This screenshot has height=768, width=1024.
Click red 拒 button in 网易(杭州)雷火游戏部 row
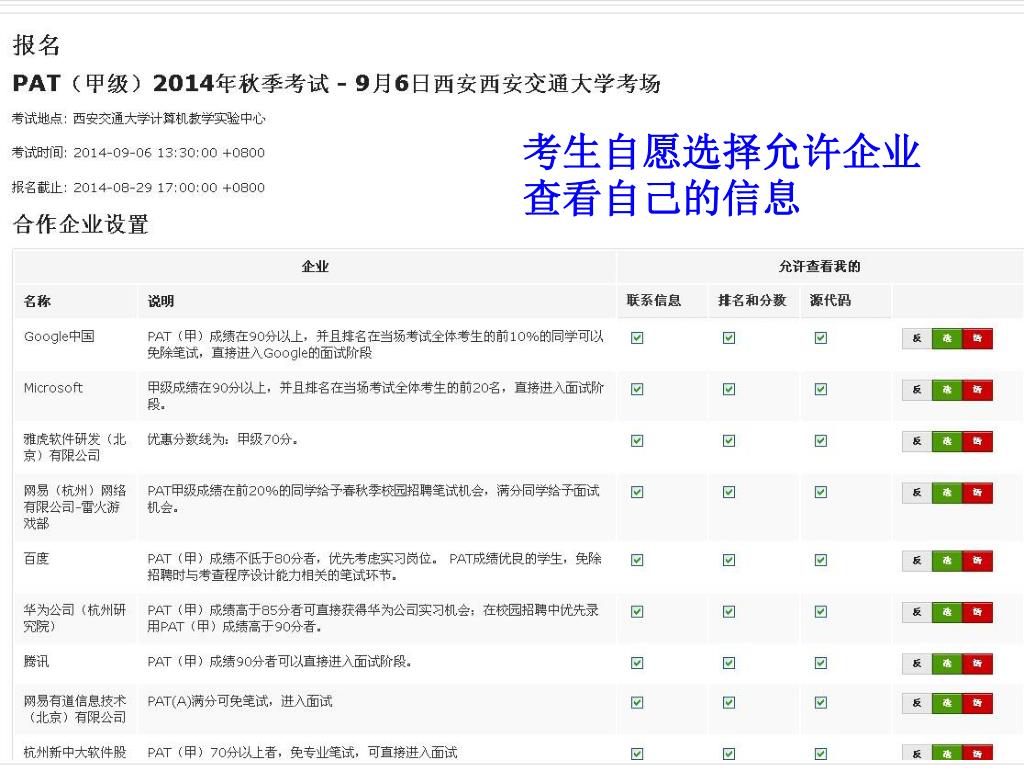pyautogui.click(x=977, y=493)
